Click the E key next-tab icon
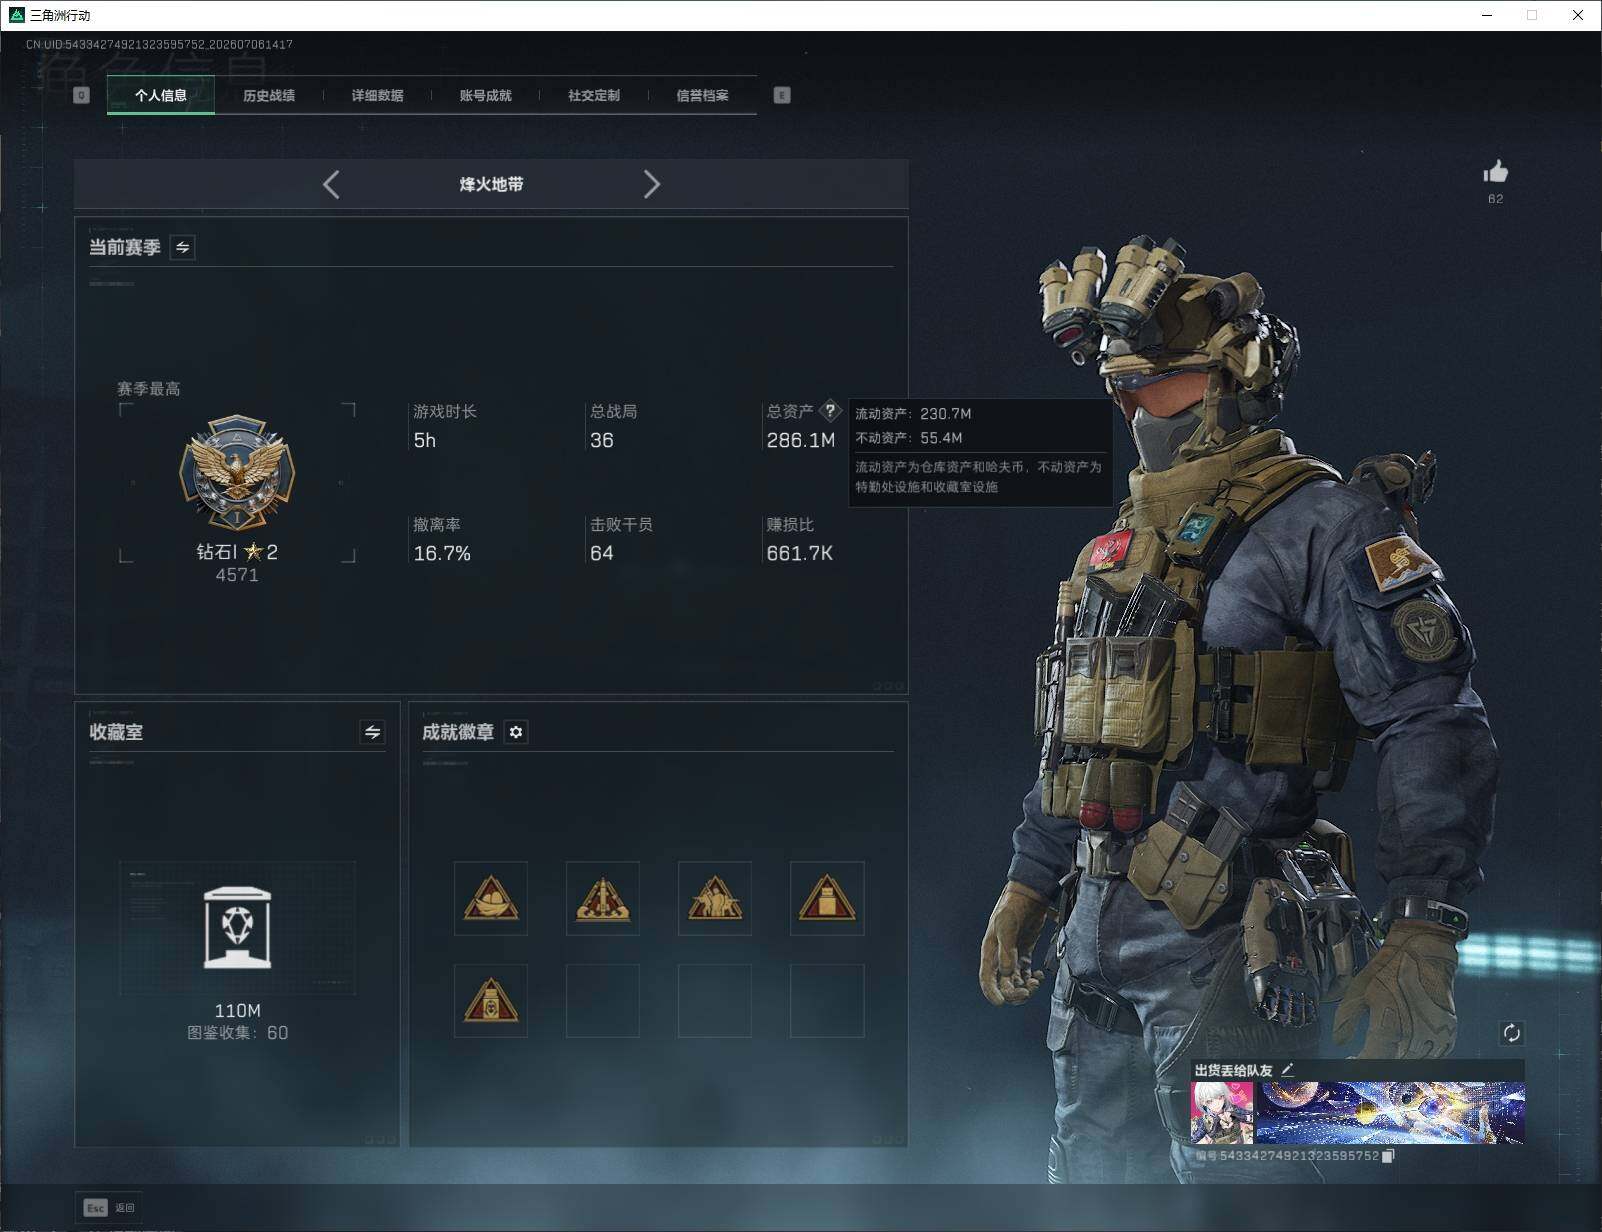Viewport: 1602px width, 1232px height. tap(782, 95)
